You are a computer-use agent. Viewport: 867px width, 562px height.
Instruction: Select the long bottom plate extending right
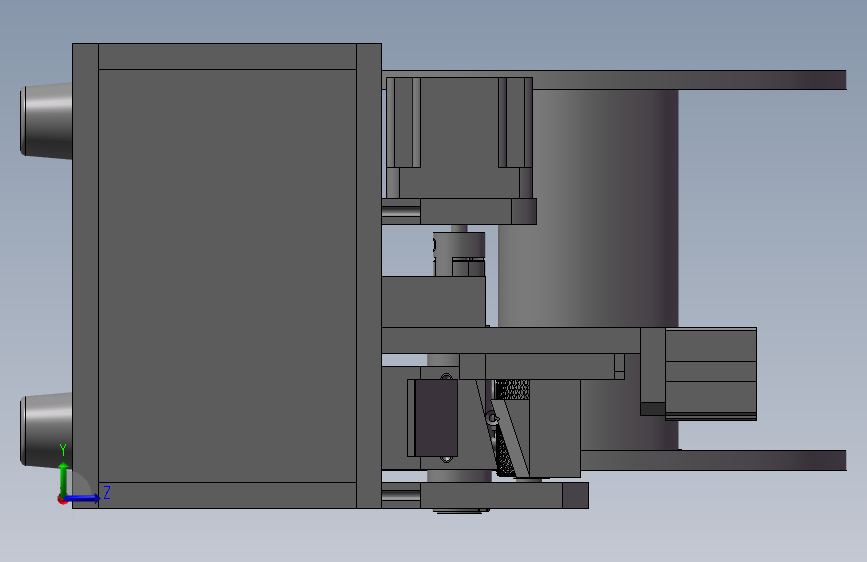713,460
